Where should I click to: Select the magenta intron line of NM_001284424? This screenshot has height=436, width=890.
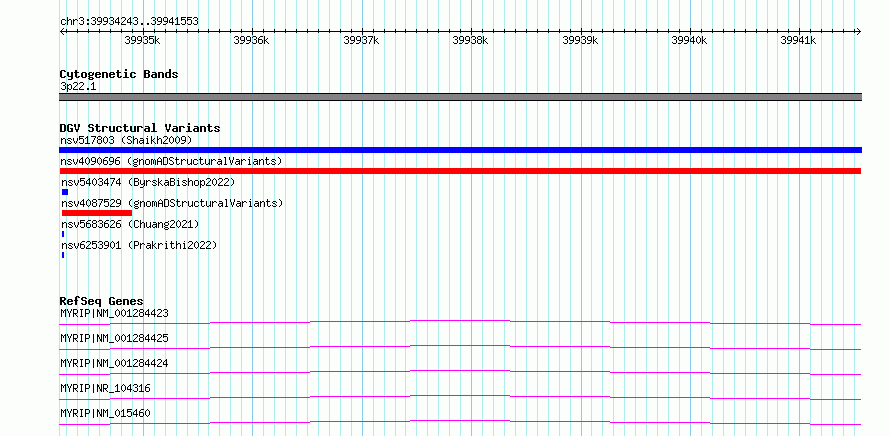(x=460, y=372)
